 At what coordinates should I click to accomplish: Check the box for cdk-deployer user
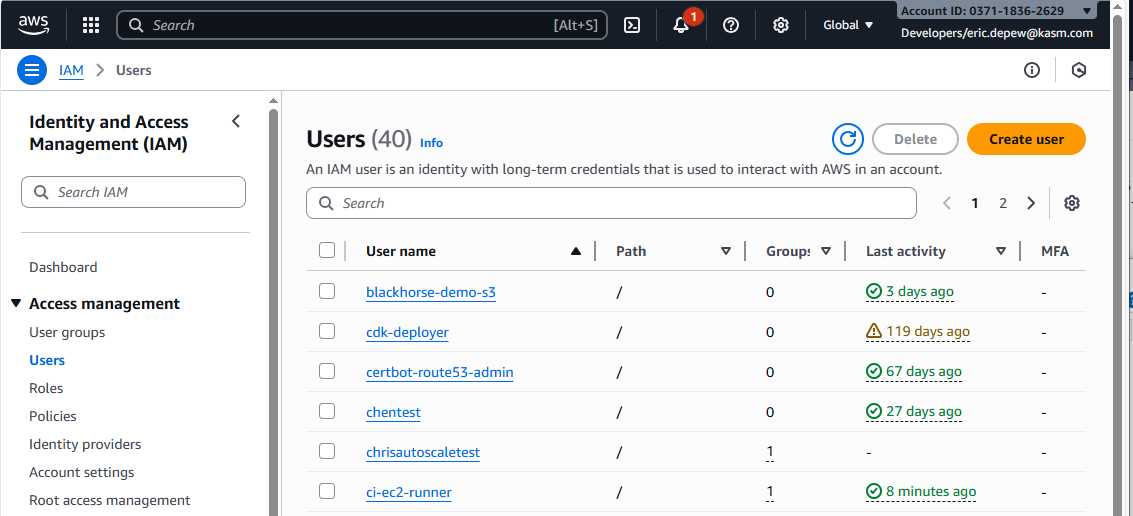point(327,331)
